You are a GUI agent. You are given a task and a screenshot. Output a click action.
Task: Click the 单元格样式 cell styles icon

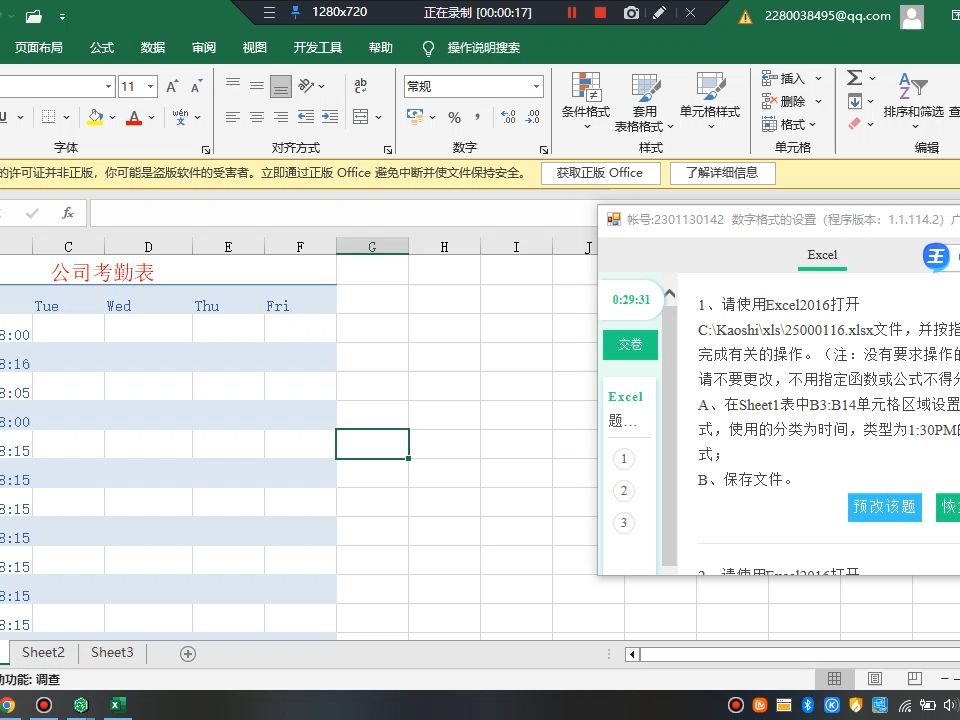click(x=710, y=95)
